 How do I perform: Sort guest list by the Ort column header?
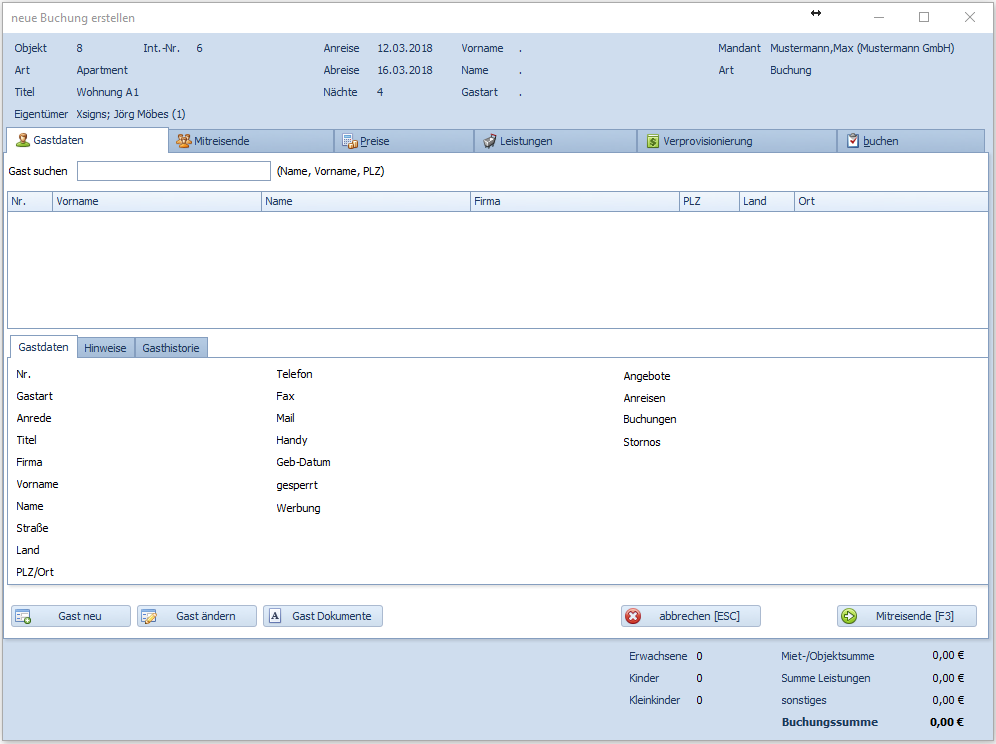(x=891, y=201)
